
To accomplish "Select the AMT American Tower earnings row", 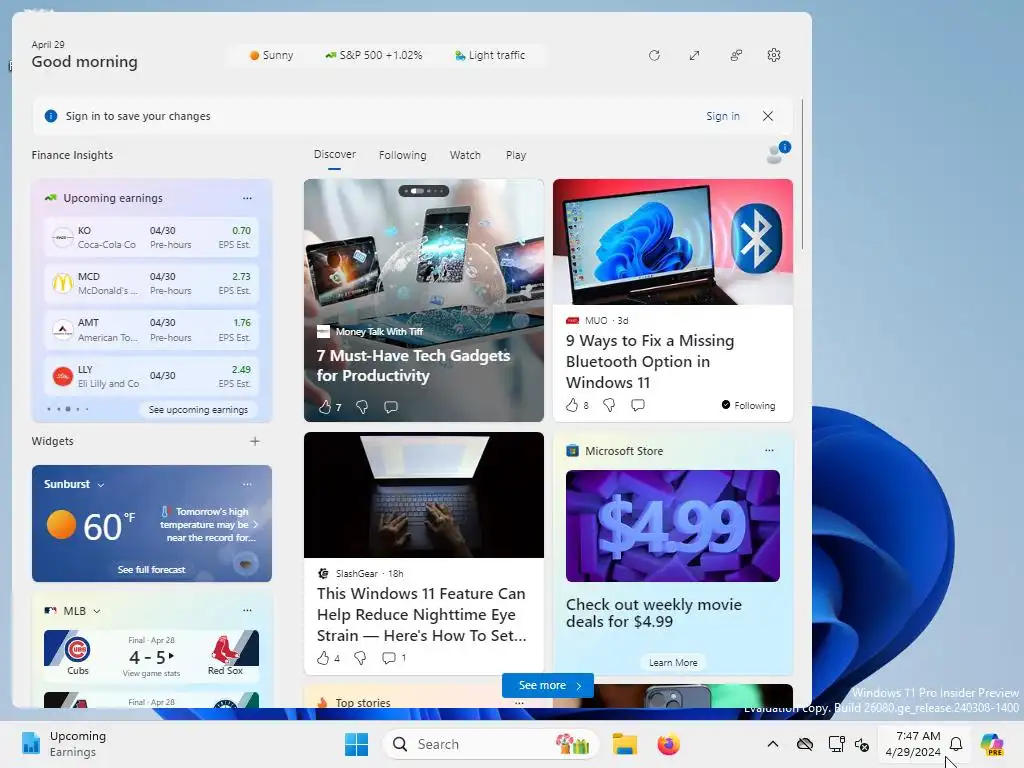I will [x=152, y=330].
